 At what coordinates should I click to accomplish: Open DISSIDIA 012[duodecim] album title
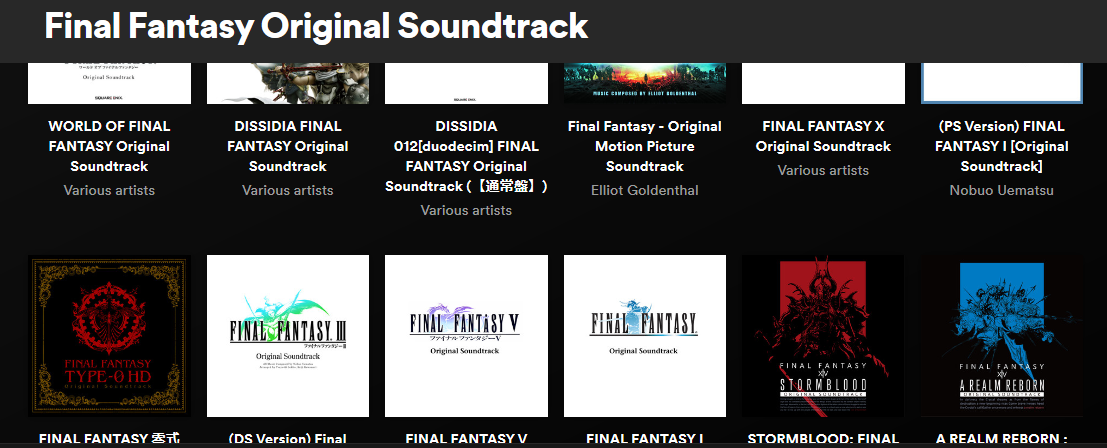(x=466, y=156)
